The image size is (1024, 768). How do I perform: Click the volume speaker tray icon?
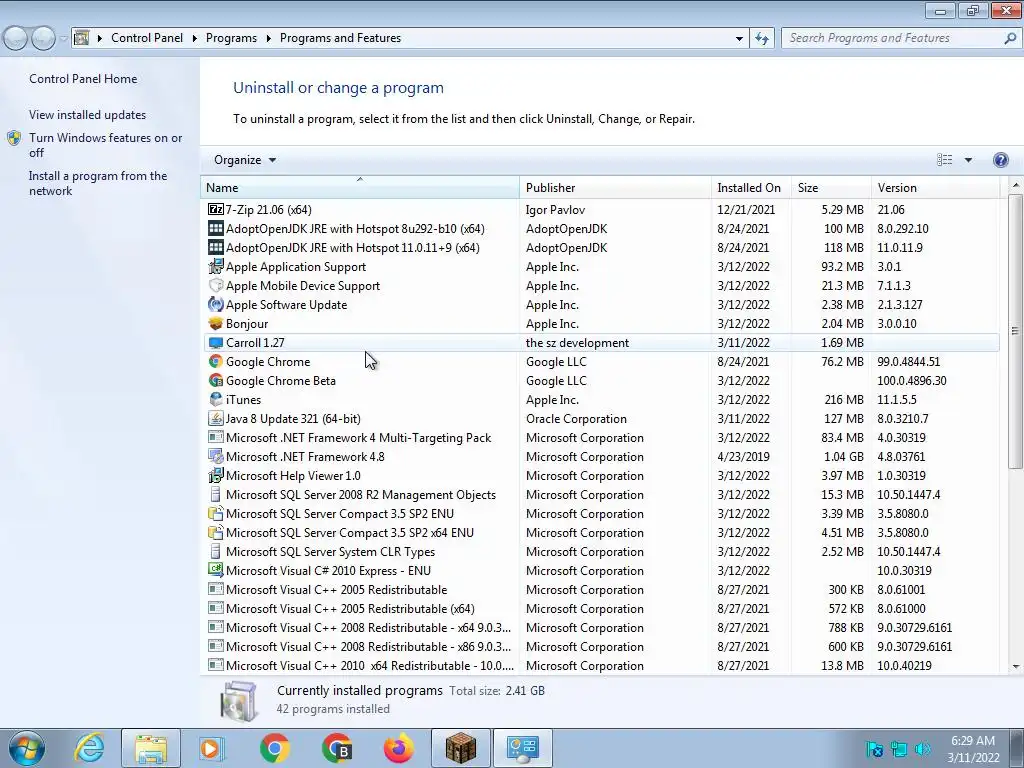pos(923,749)
